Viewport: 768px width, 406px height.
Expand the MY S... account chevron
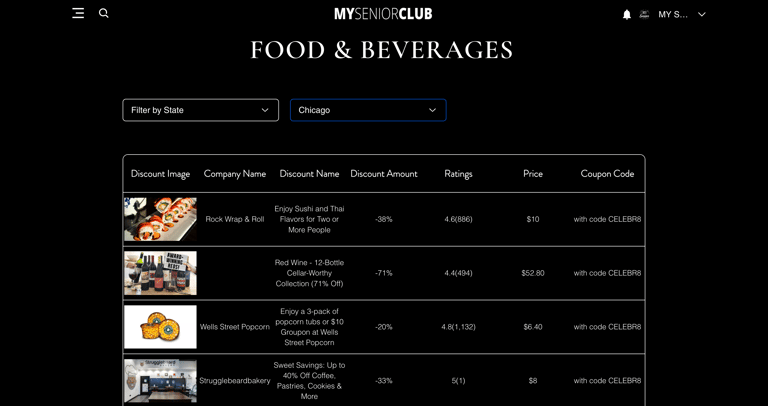[x=701, y=15]
